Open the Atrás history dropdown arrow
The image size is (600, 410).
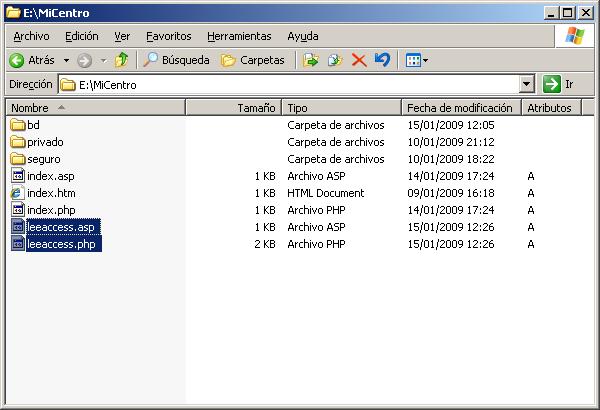pos(65,60)
